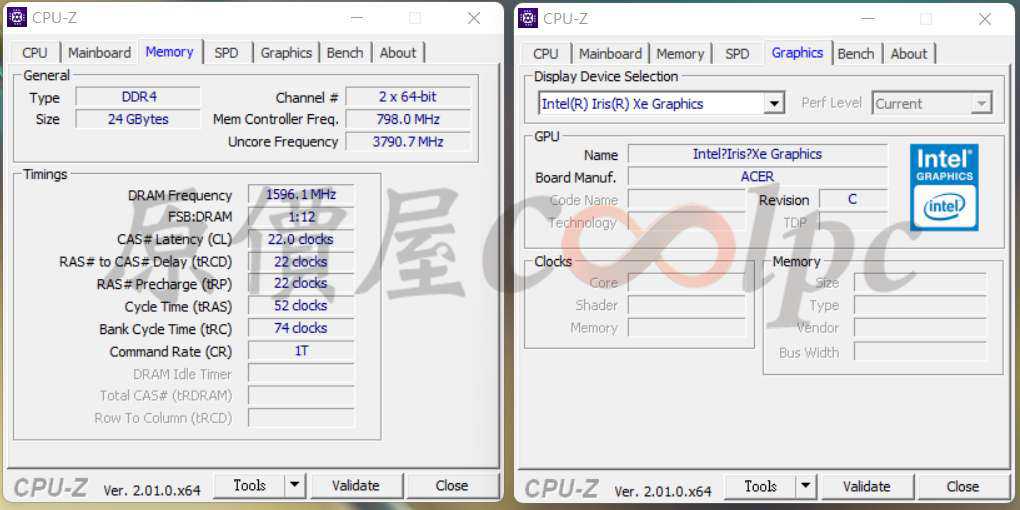This screenshot has width=1020, height=510.
Task: Close left CPU-Z window via title bar X
Action: [474, 18]
